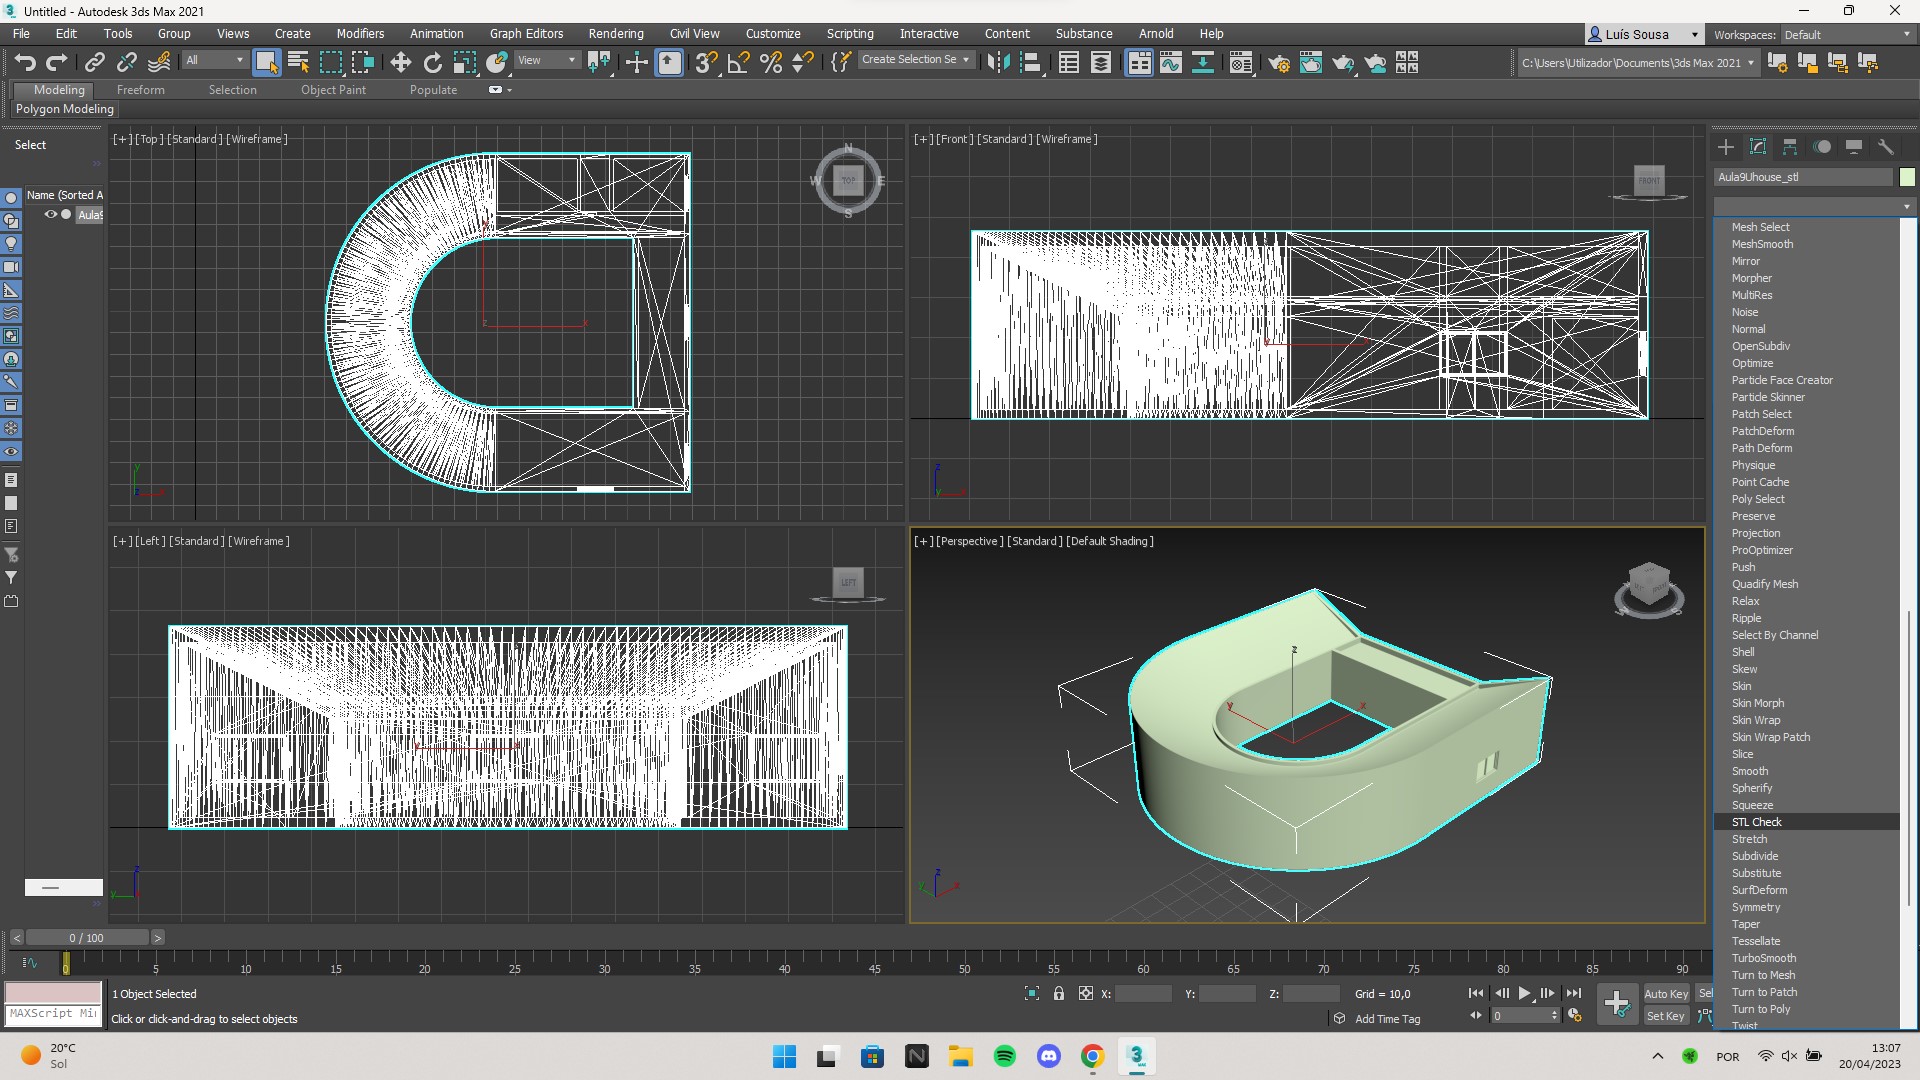Toggle Percent Snap
Screen dimensions: 1920x1080
770,63
